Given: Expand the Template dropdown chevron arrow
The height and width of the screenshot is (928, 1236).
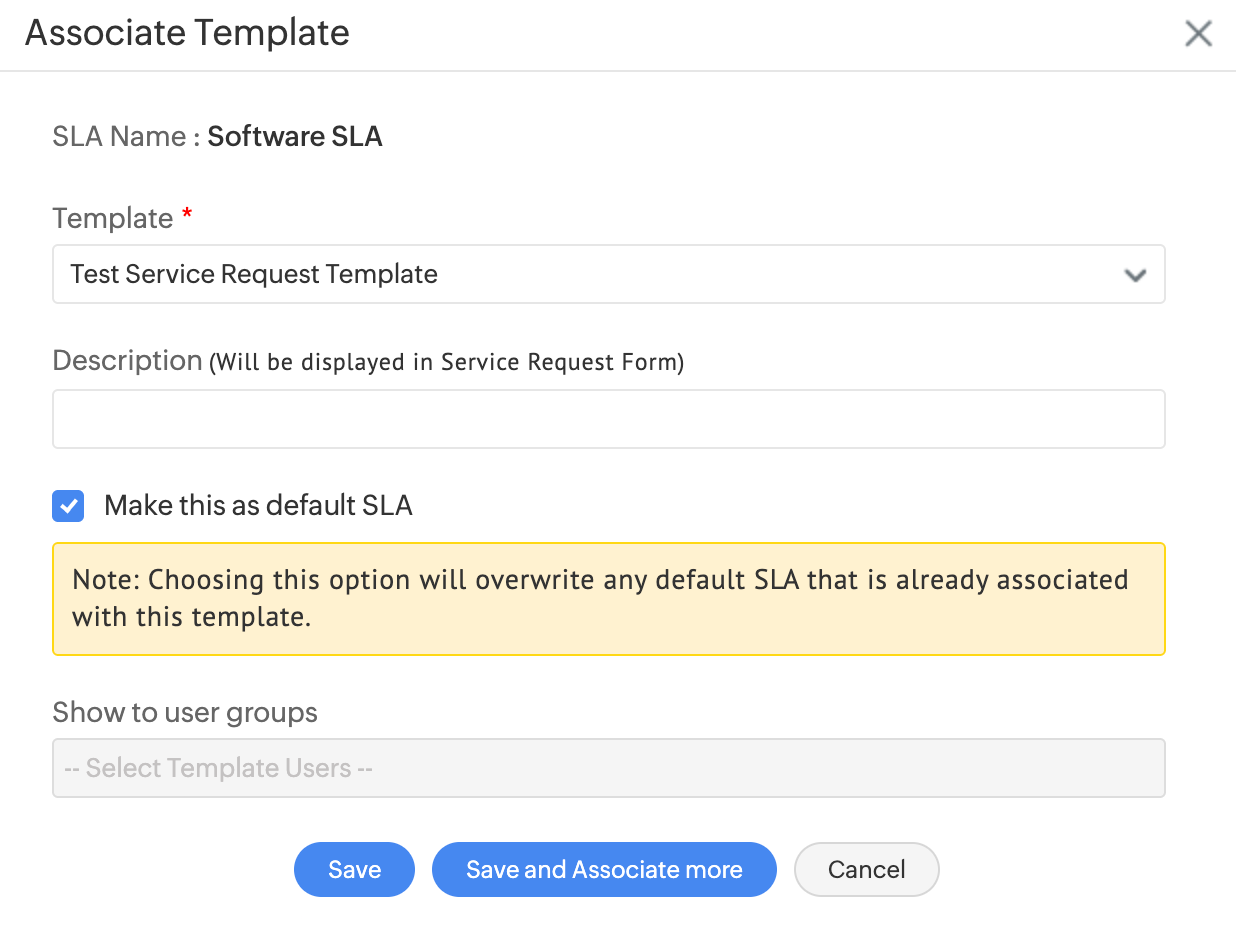Looking at the screenshot, I should 1135,275.
